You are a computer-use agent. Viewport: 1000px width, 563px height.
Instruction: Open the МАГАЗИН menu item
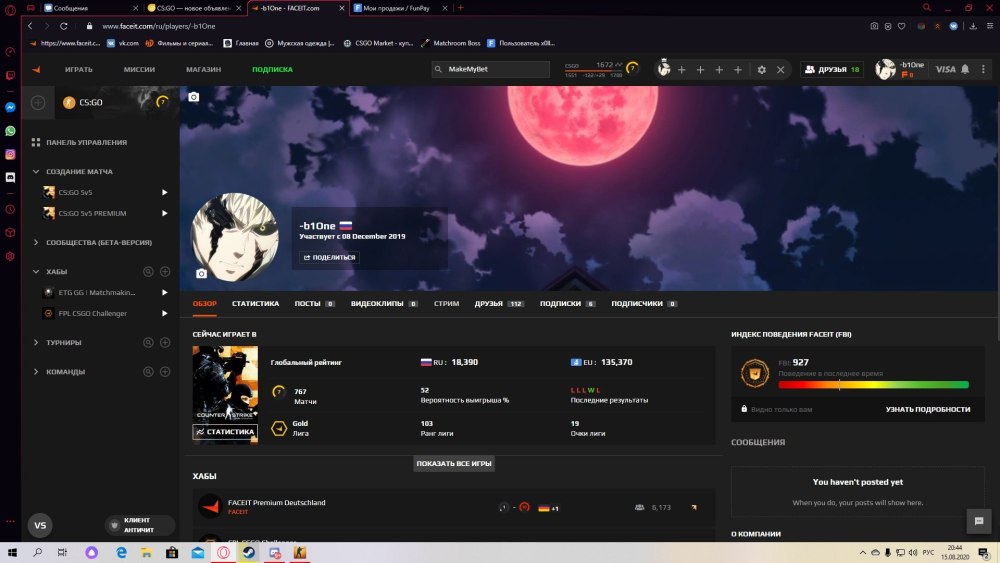point(203,69)
